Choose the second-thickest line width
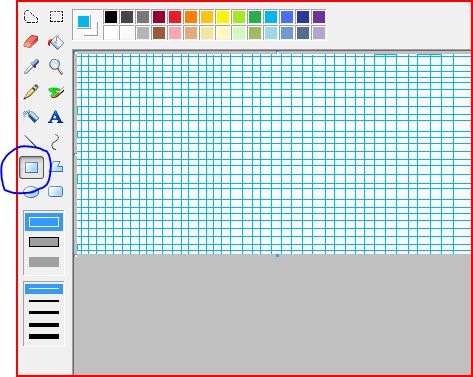 point(44,325)
